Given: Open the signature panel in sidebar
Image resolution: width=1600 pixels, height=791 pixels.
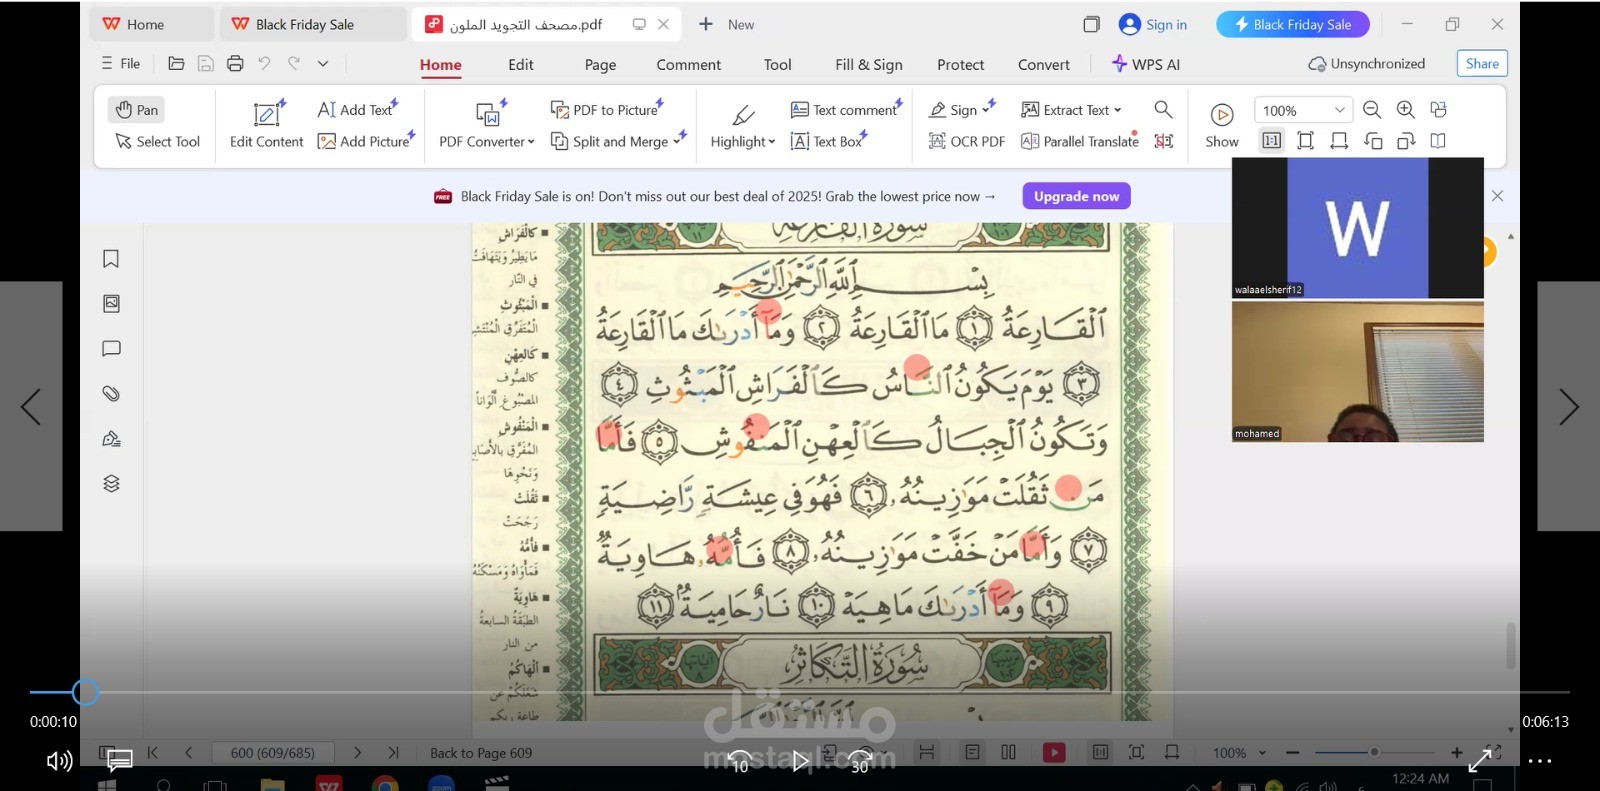Looking at the screenshot, I should [x=111, y=438].
